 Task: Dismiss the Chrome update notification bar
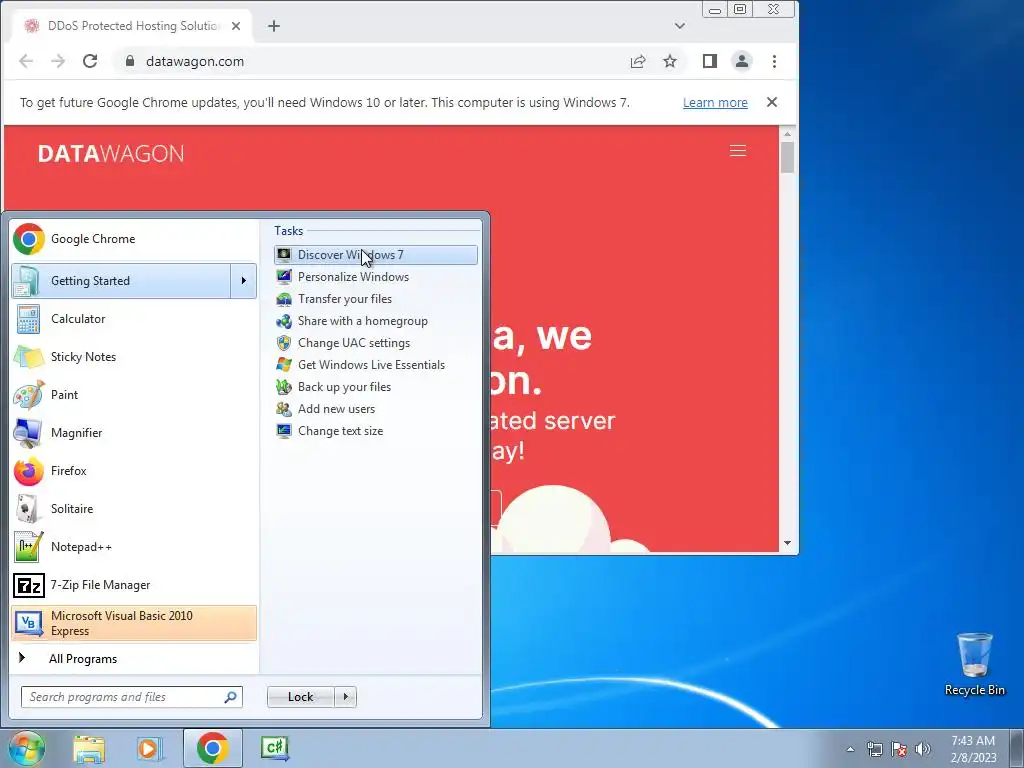tap(772, 102)
